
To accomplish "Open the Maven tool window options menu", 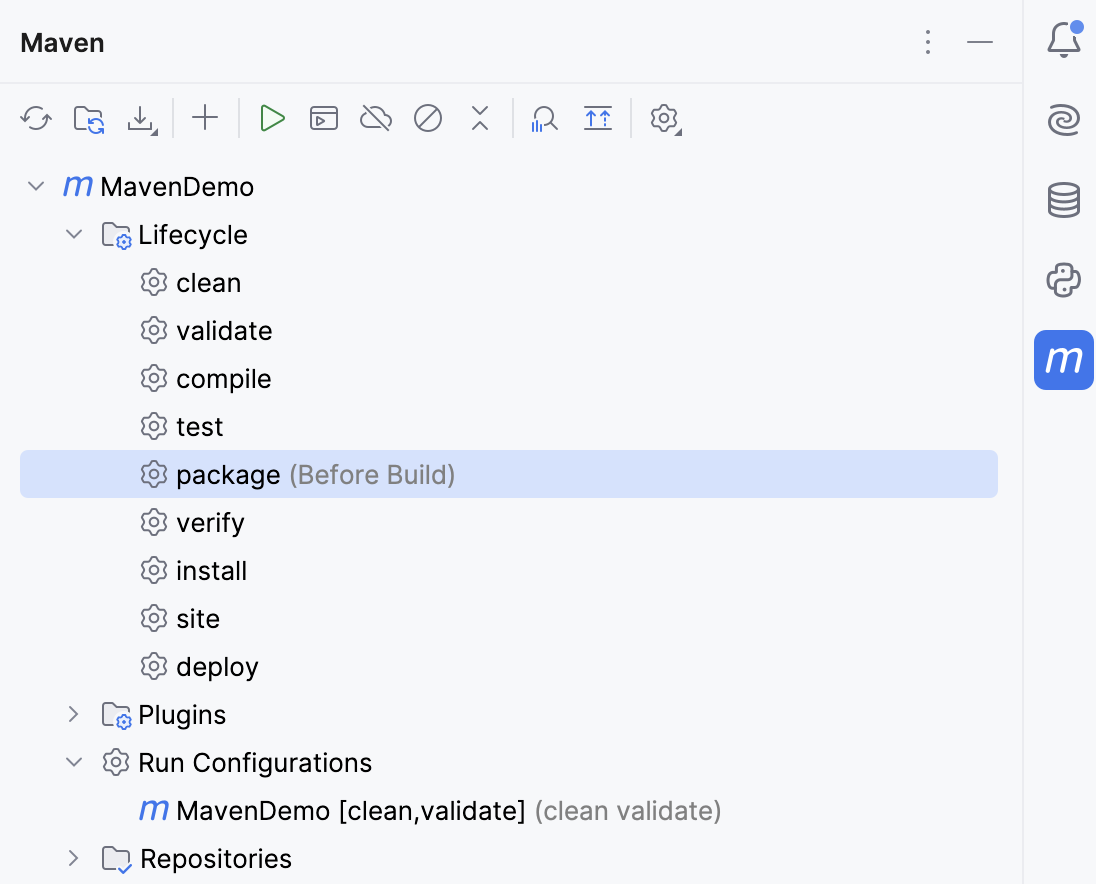I will click(x=928, y=42).
